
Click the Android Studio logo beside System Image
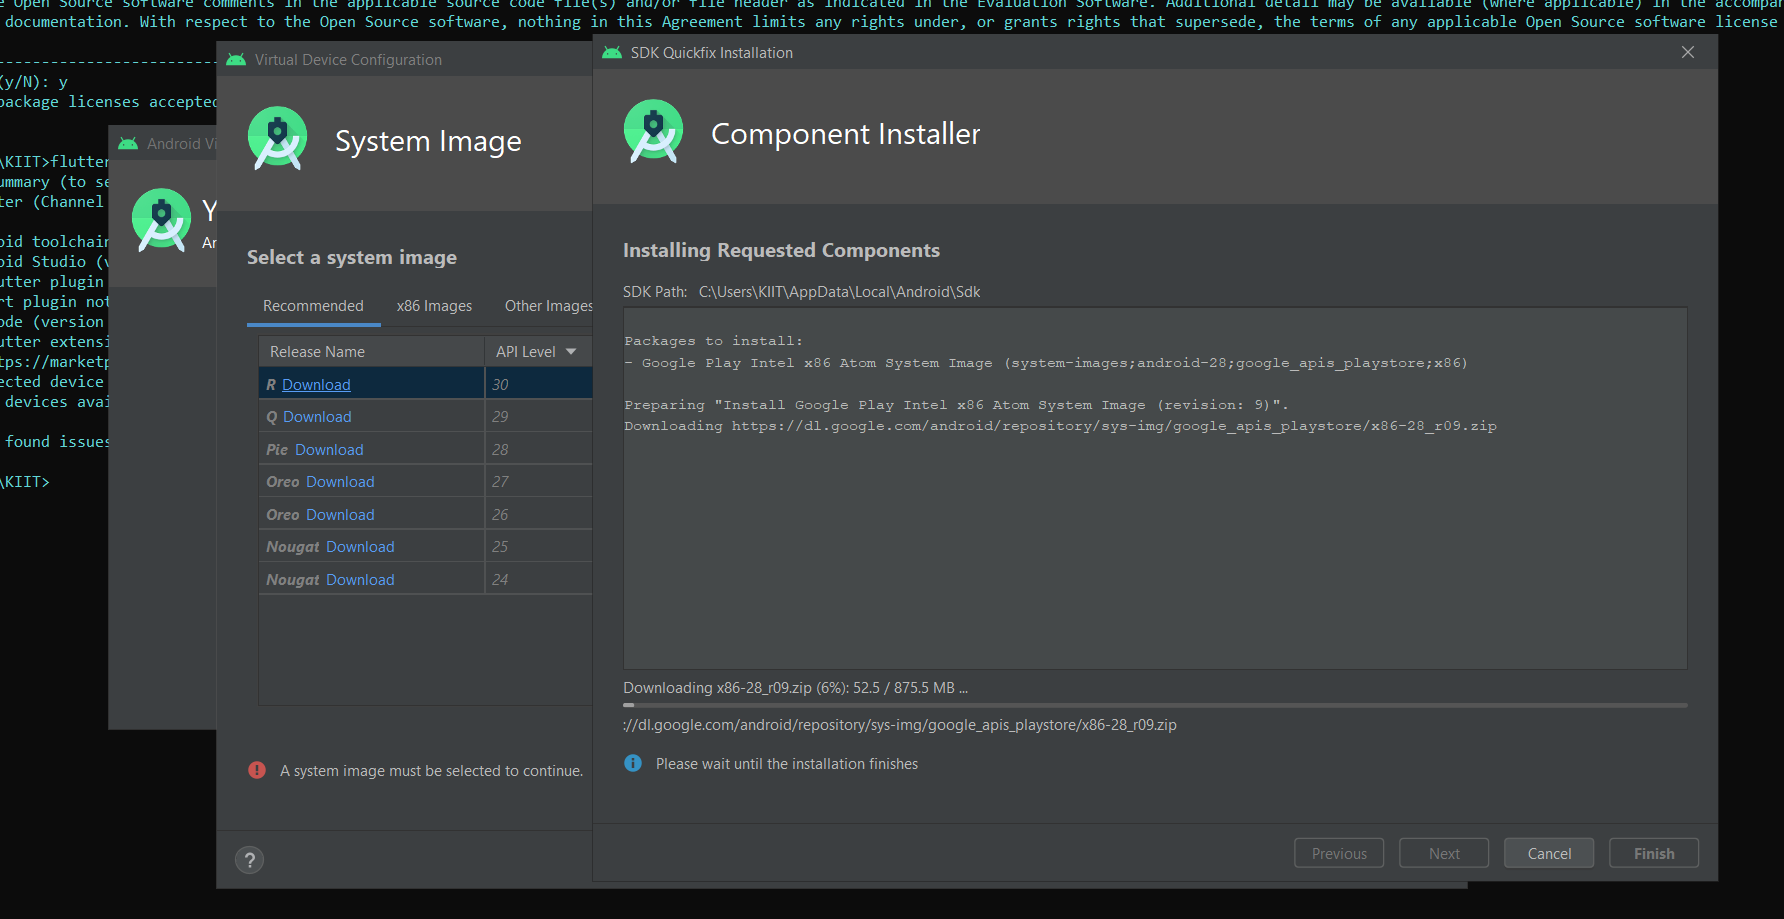point(277,138)
